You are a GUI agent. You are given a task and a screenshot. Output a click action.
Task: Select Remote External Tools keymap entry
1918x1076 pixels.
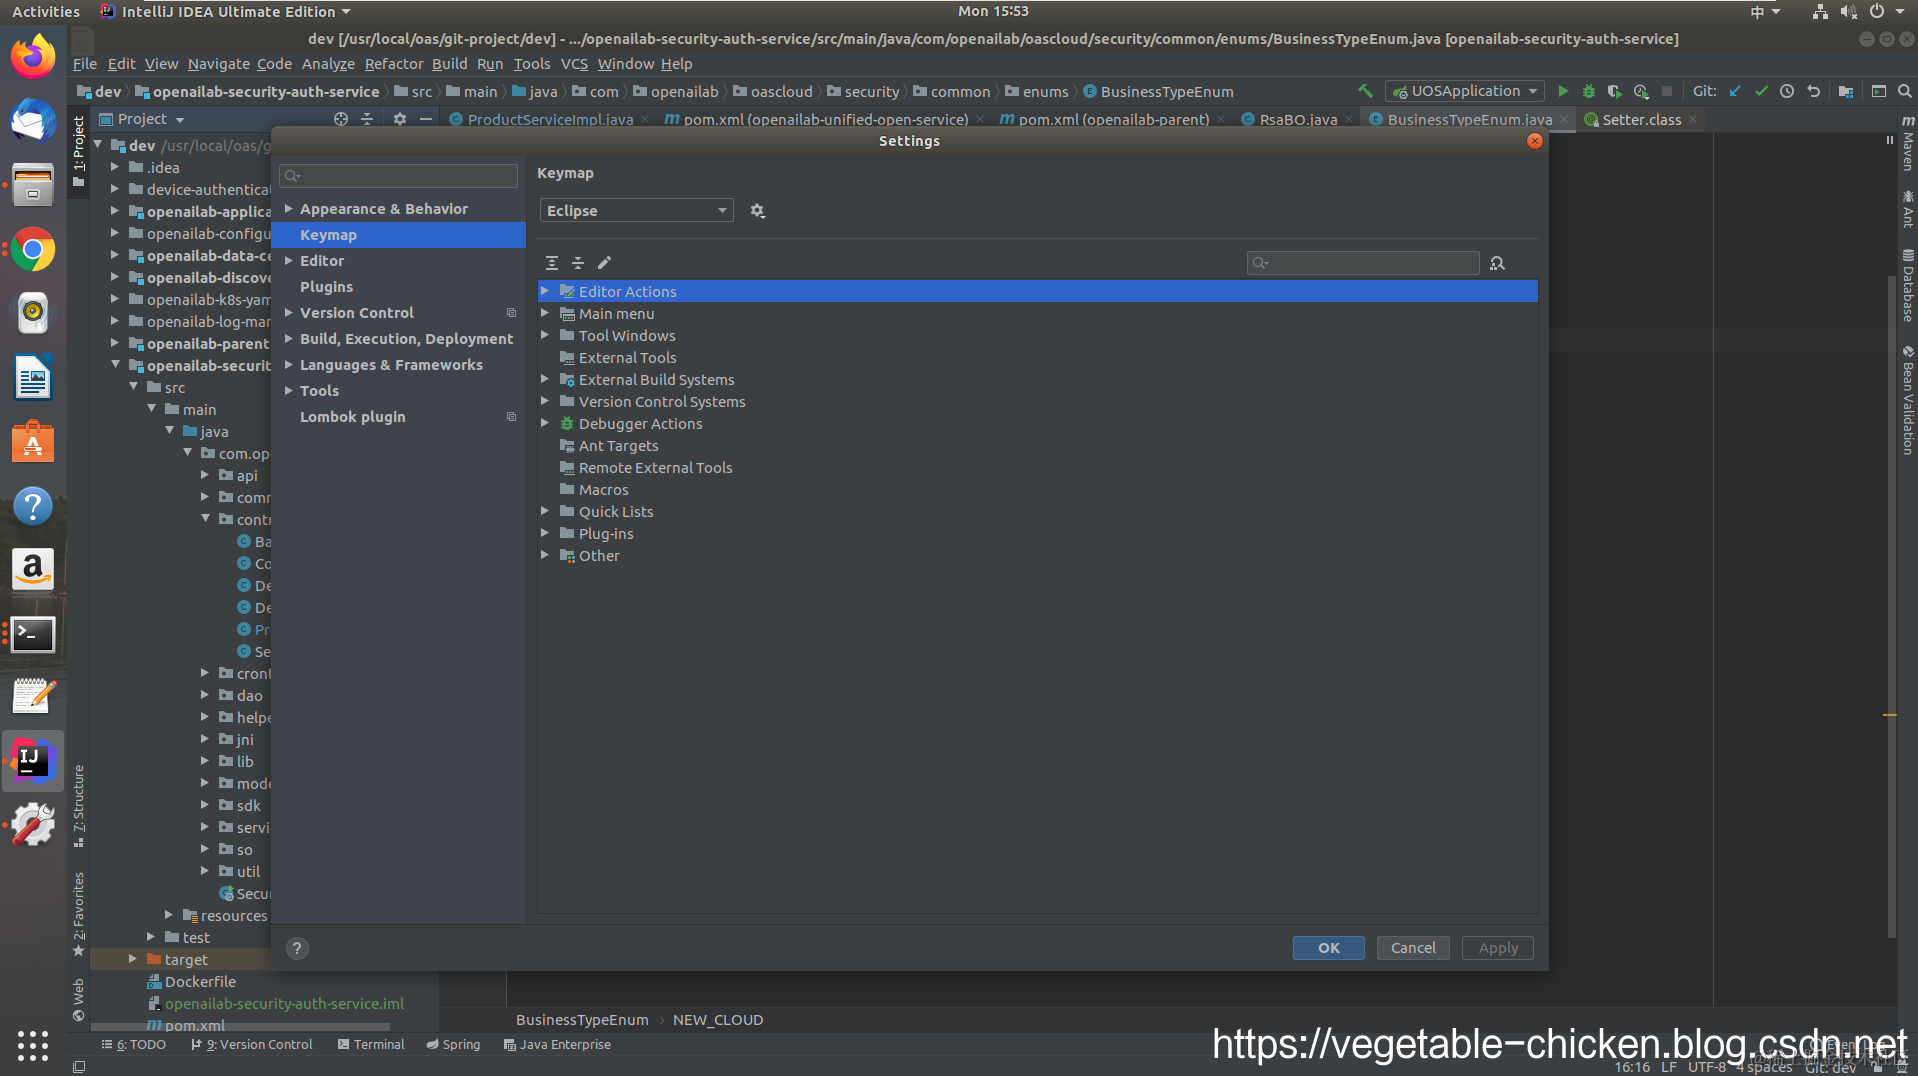click(656, 468)
